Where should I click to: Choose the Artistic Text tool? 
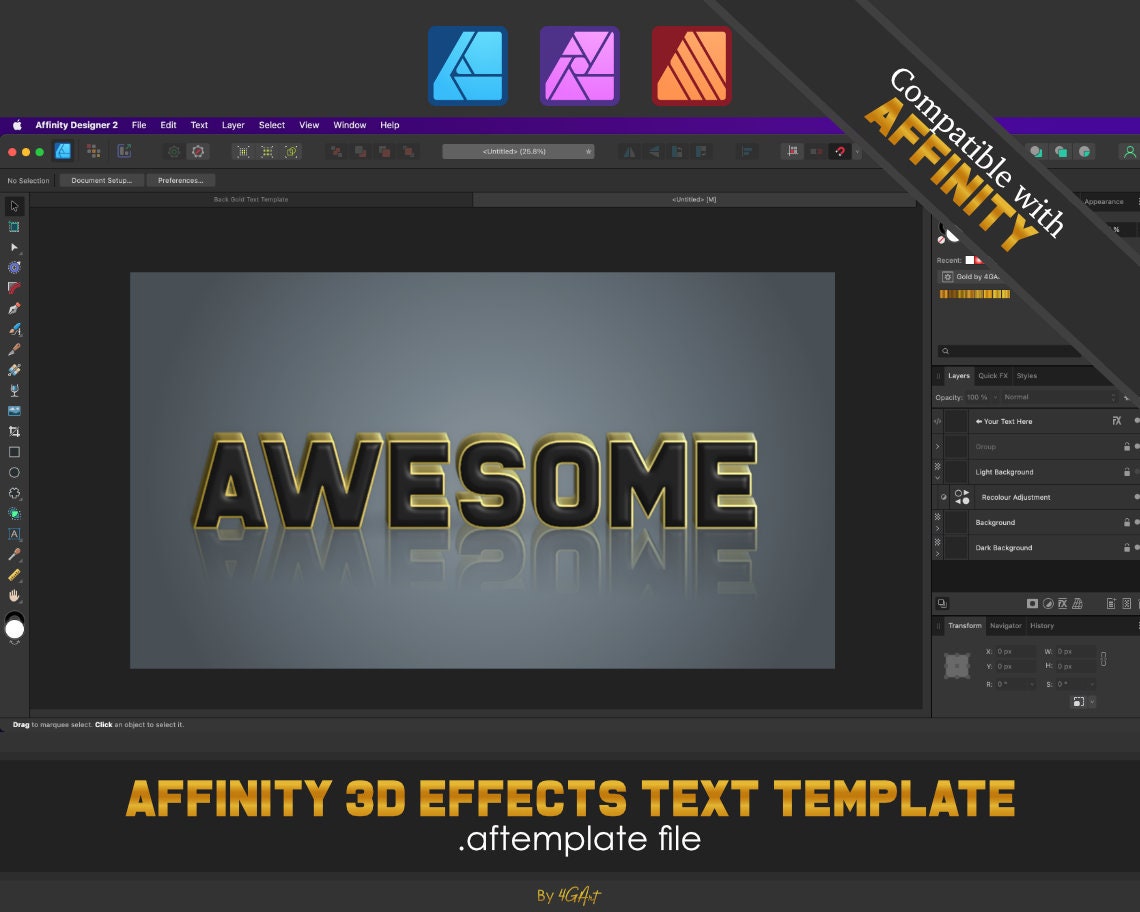pos(14,535)
